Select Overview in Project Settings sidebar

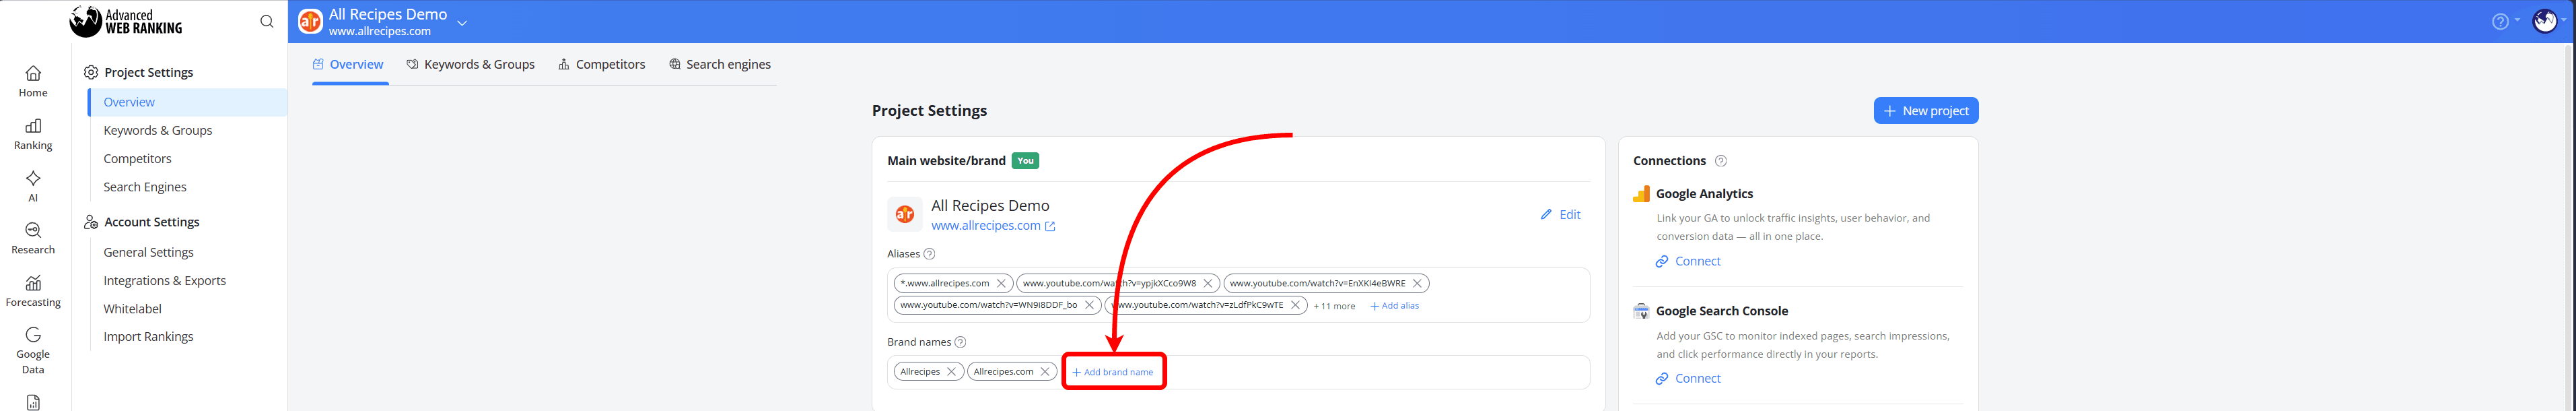(x=188, y=102)
